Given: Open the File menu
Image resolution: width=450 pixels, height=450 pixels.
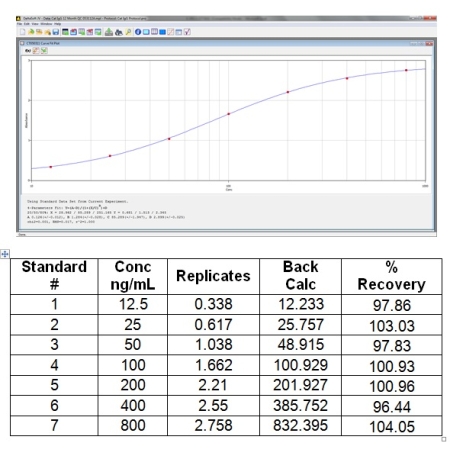Looking at the screenshot, I should [19, 24].
